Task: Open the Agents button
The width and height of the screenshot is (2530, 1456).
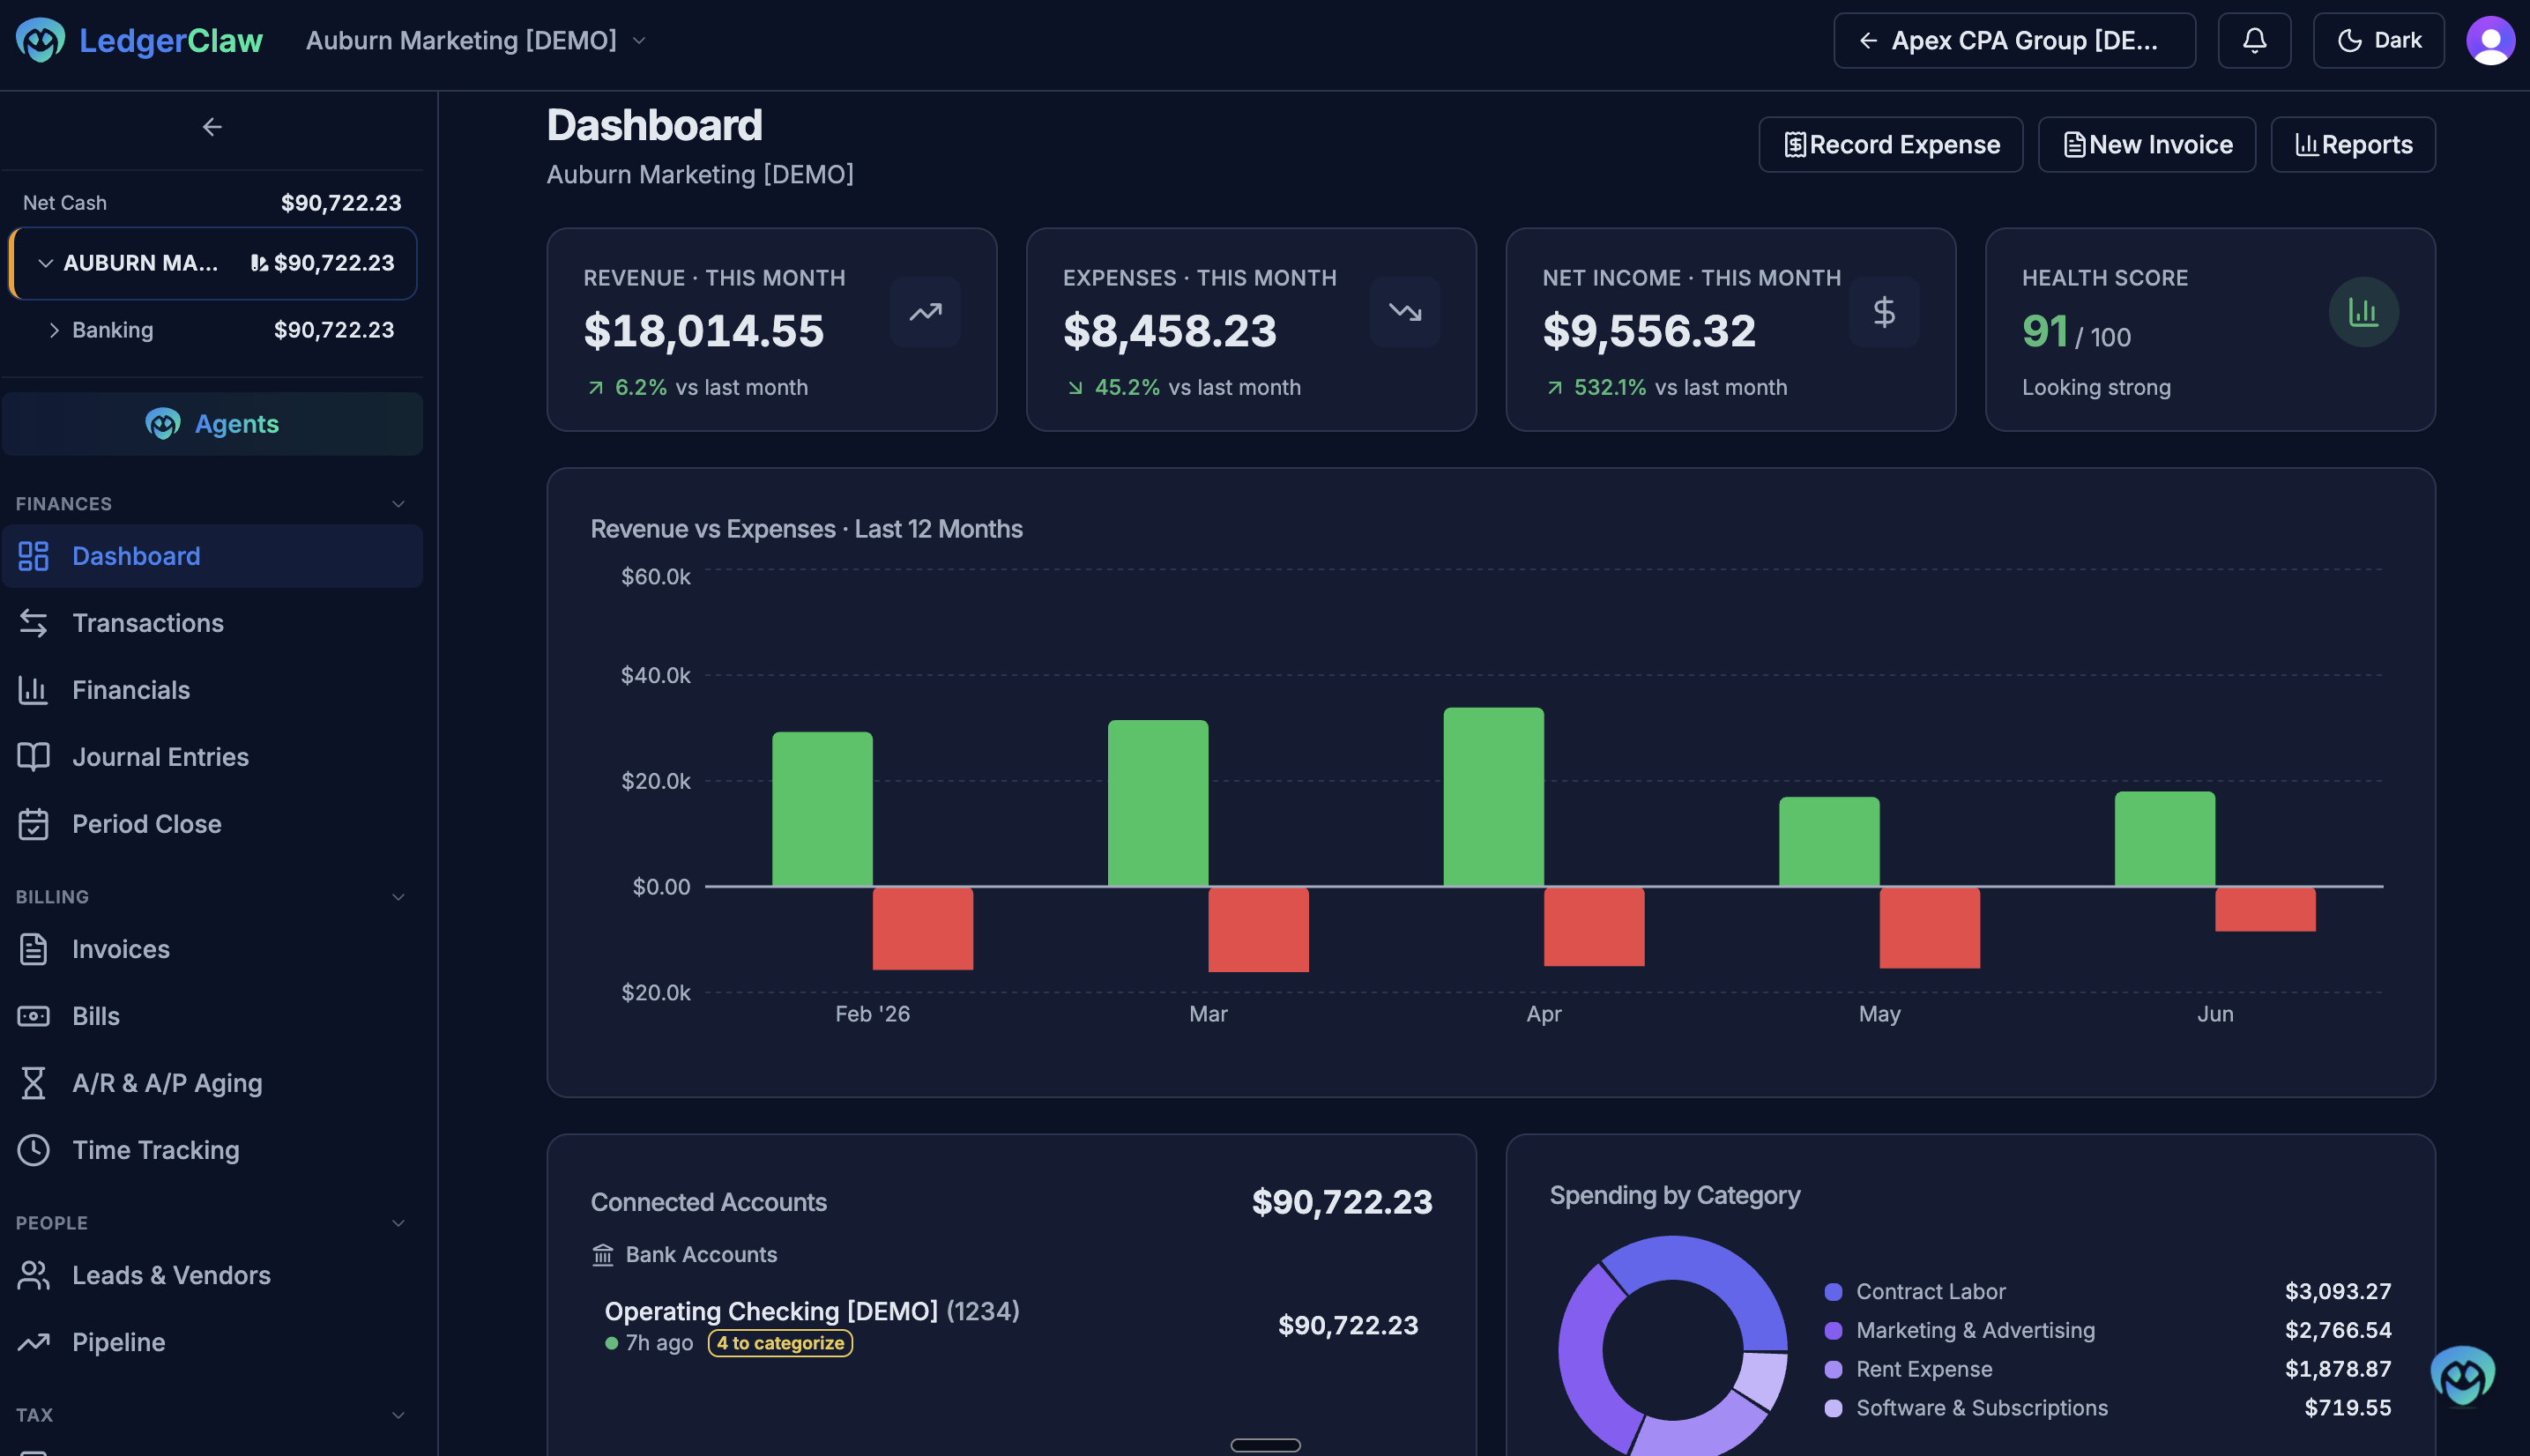Action: point(212,424)
